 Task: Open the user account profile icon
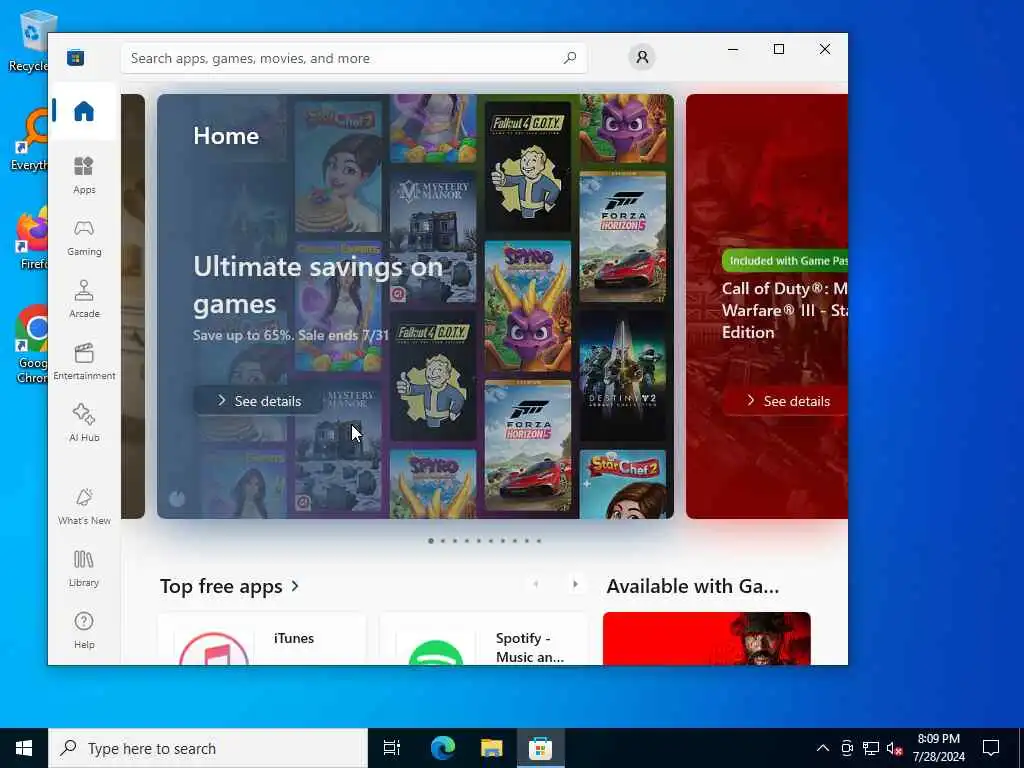[642, 57]
